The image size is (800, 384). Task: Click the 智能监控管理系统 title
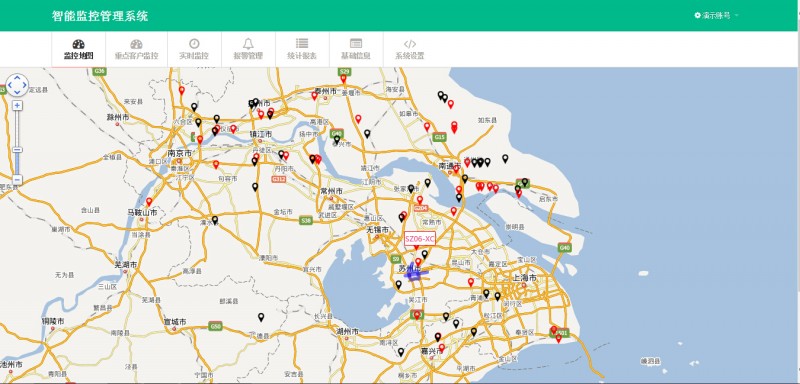100,16
